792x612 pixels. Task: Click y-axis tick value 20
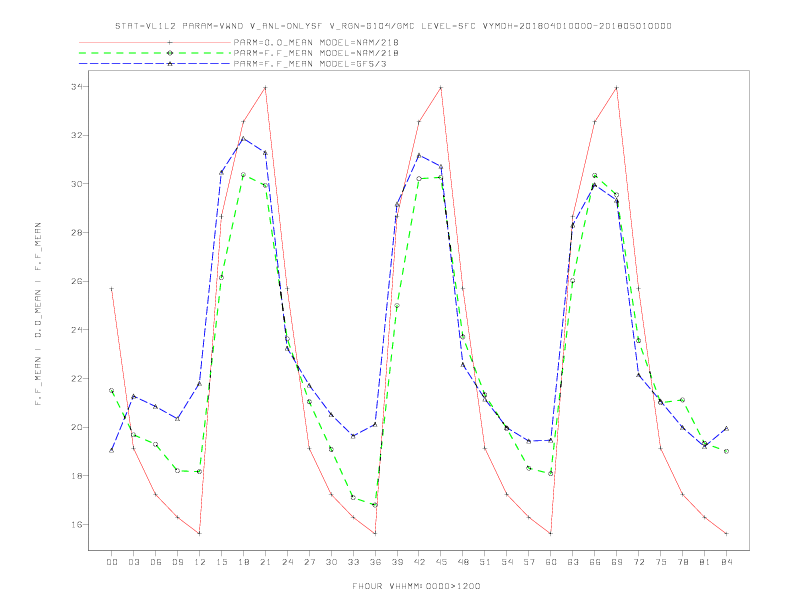click(x=76, y=427)
